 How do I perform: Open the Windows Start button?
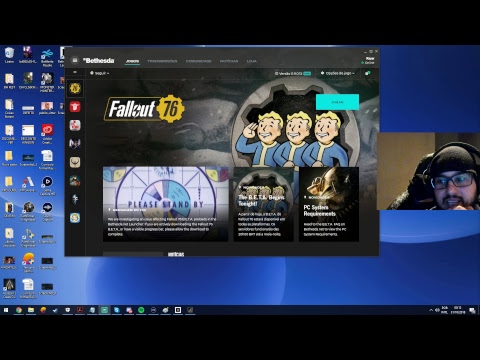pos(6,310)
